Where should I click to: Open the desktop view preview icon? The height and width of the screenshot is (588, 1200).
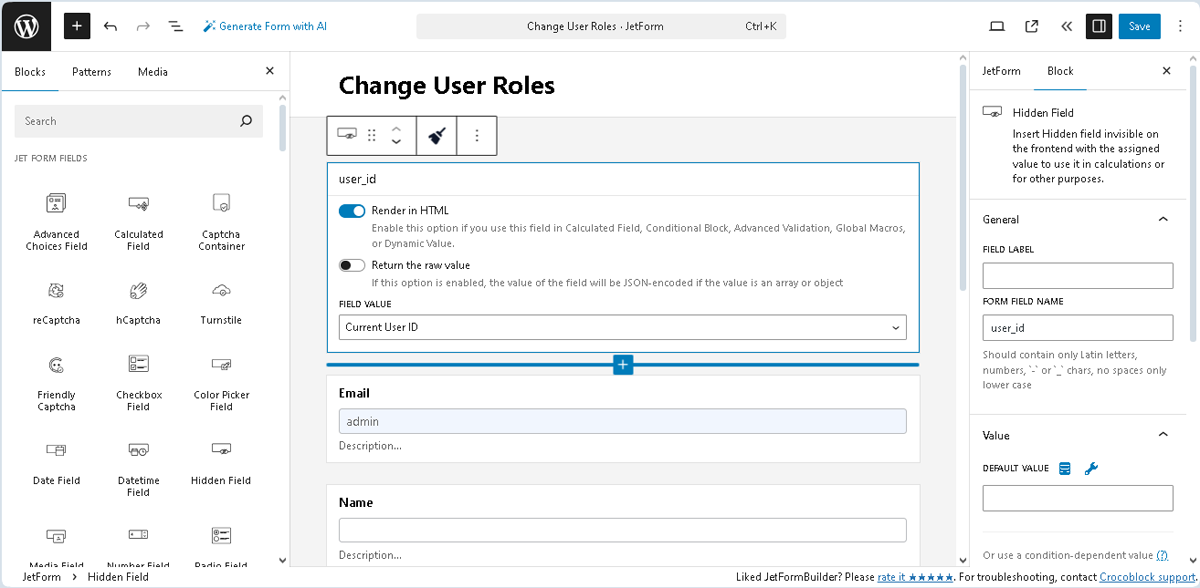[997, 26]
